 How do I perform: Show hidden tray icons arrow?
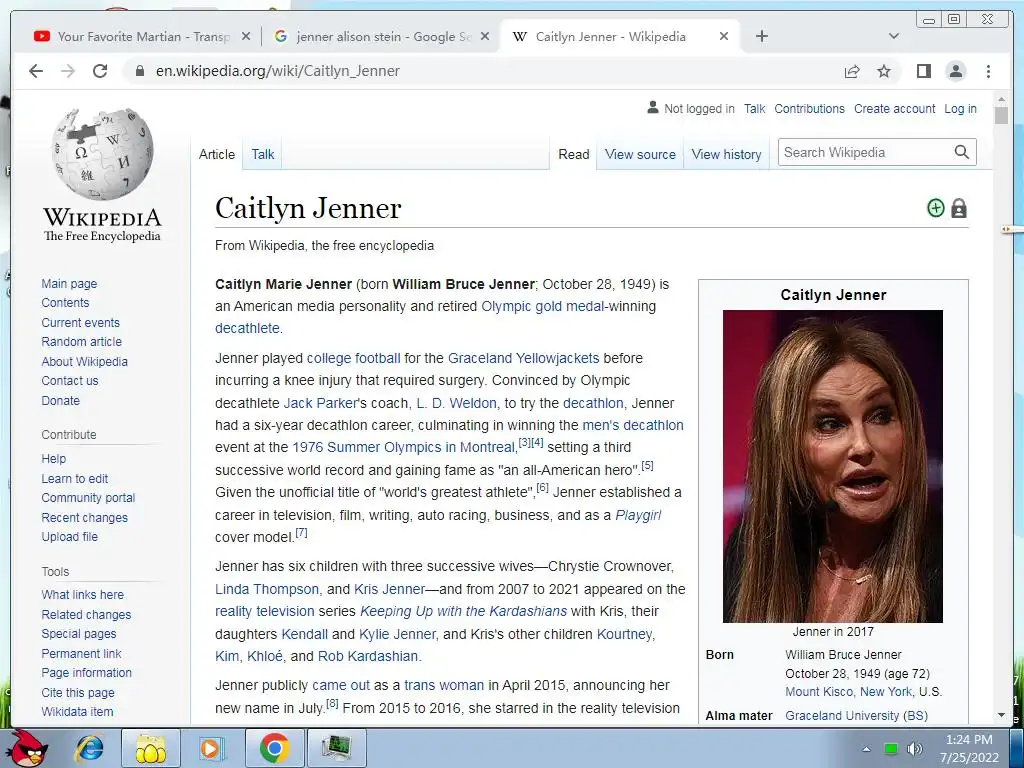[867, 749]
